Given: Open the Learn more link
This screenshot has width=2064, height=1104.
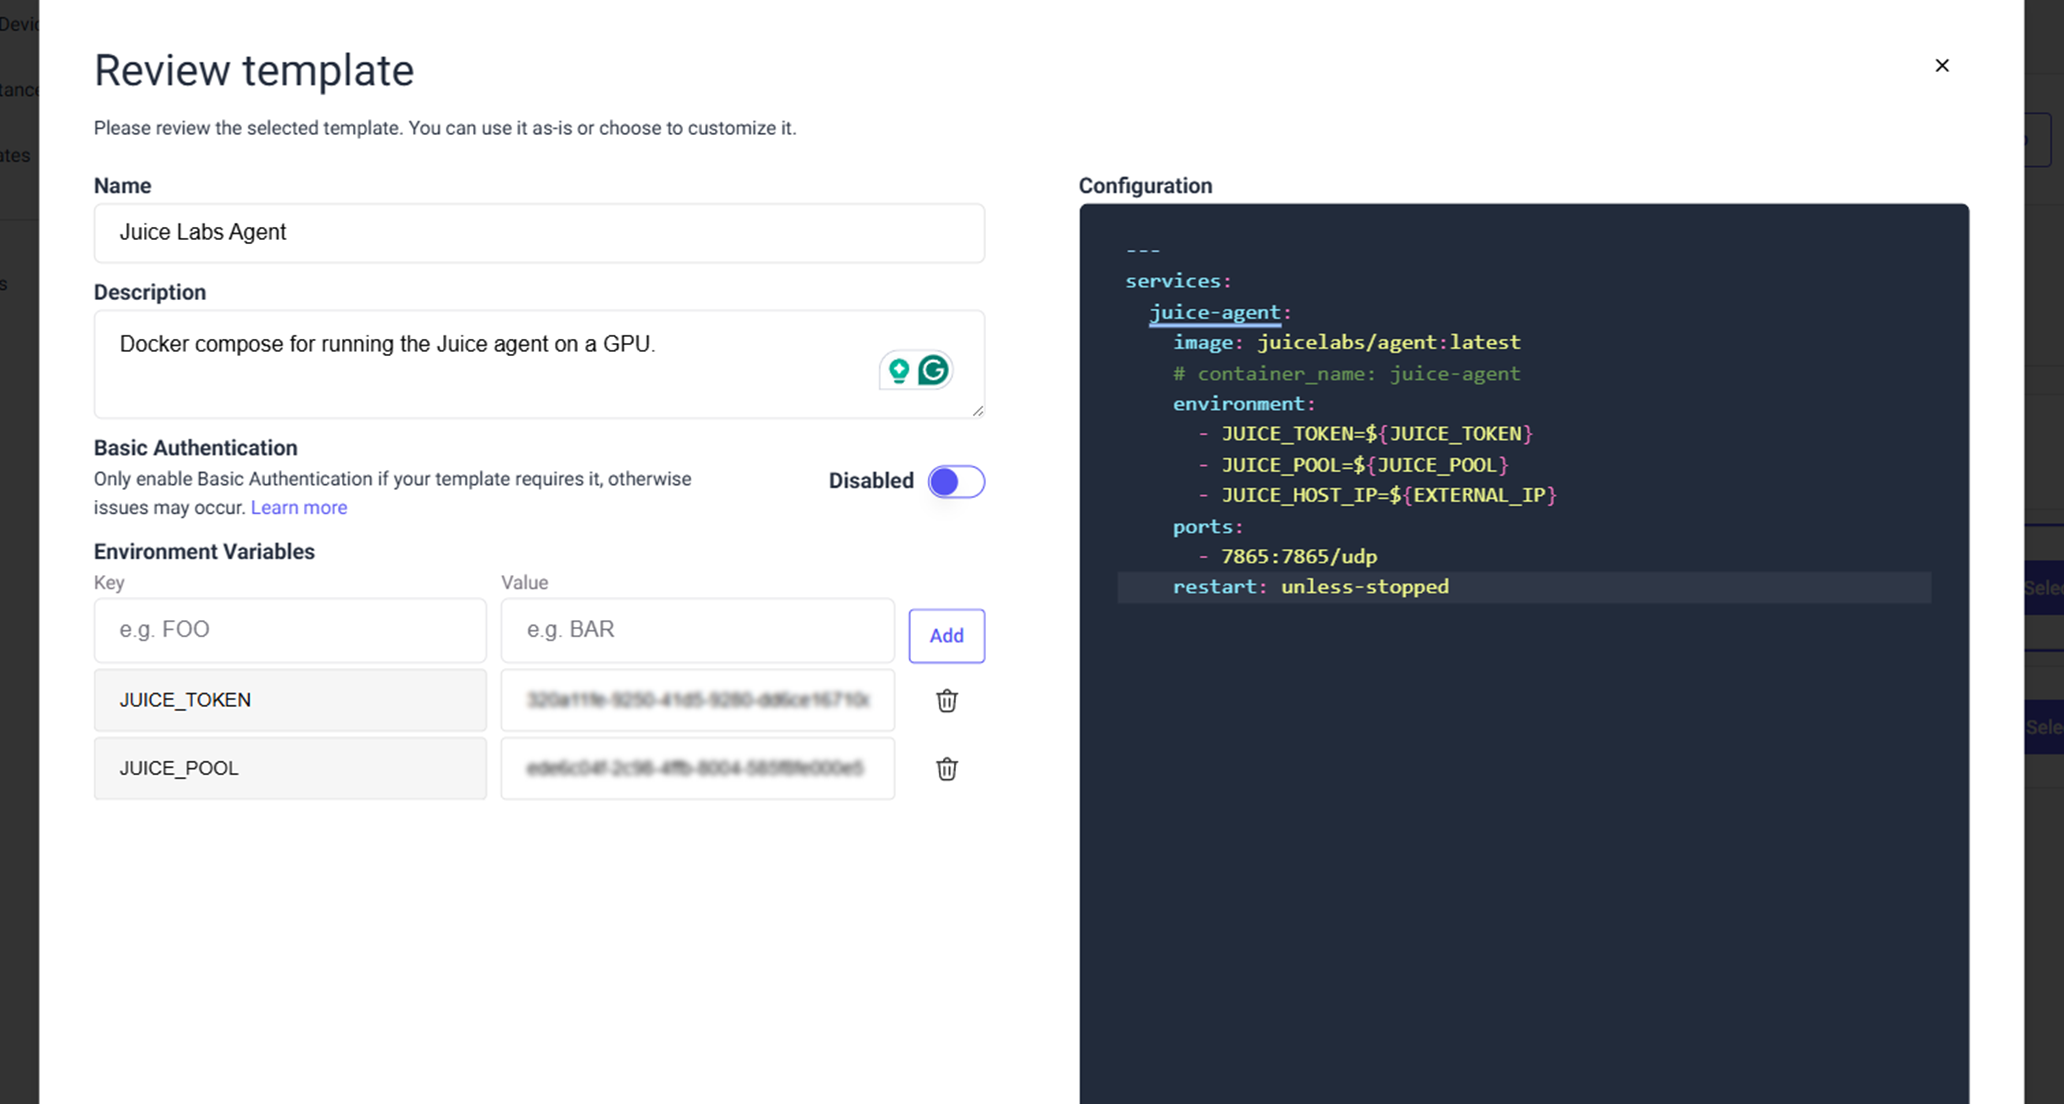Looking at the screenshot, I should point(298,507).
